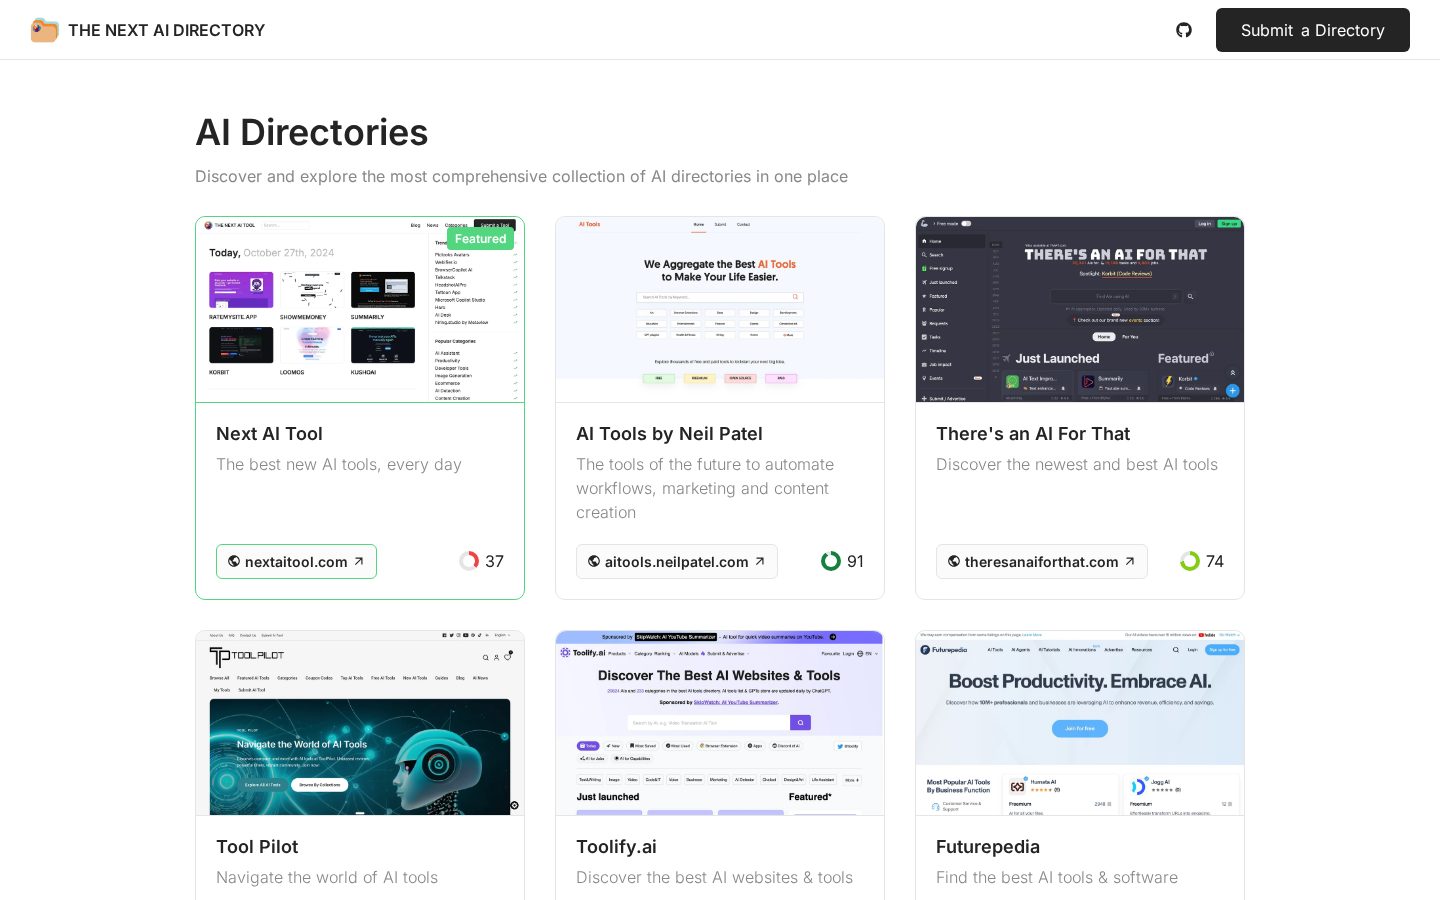Click the score value 37
This screenshot has width=1440, height=900.
tap(495, 562)
